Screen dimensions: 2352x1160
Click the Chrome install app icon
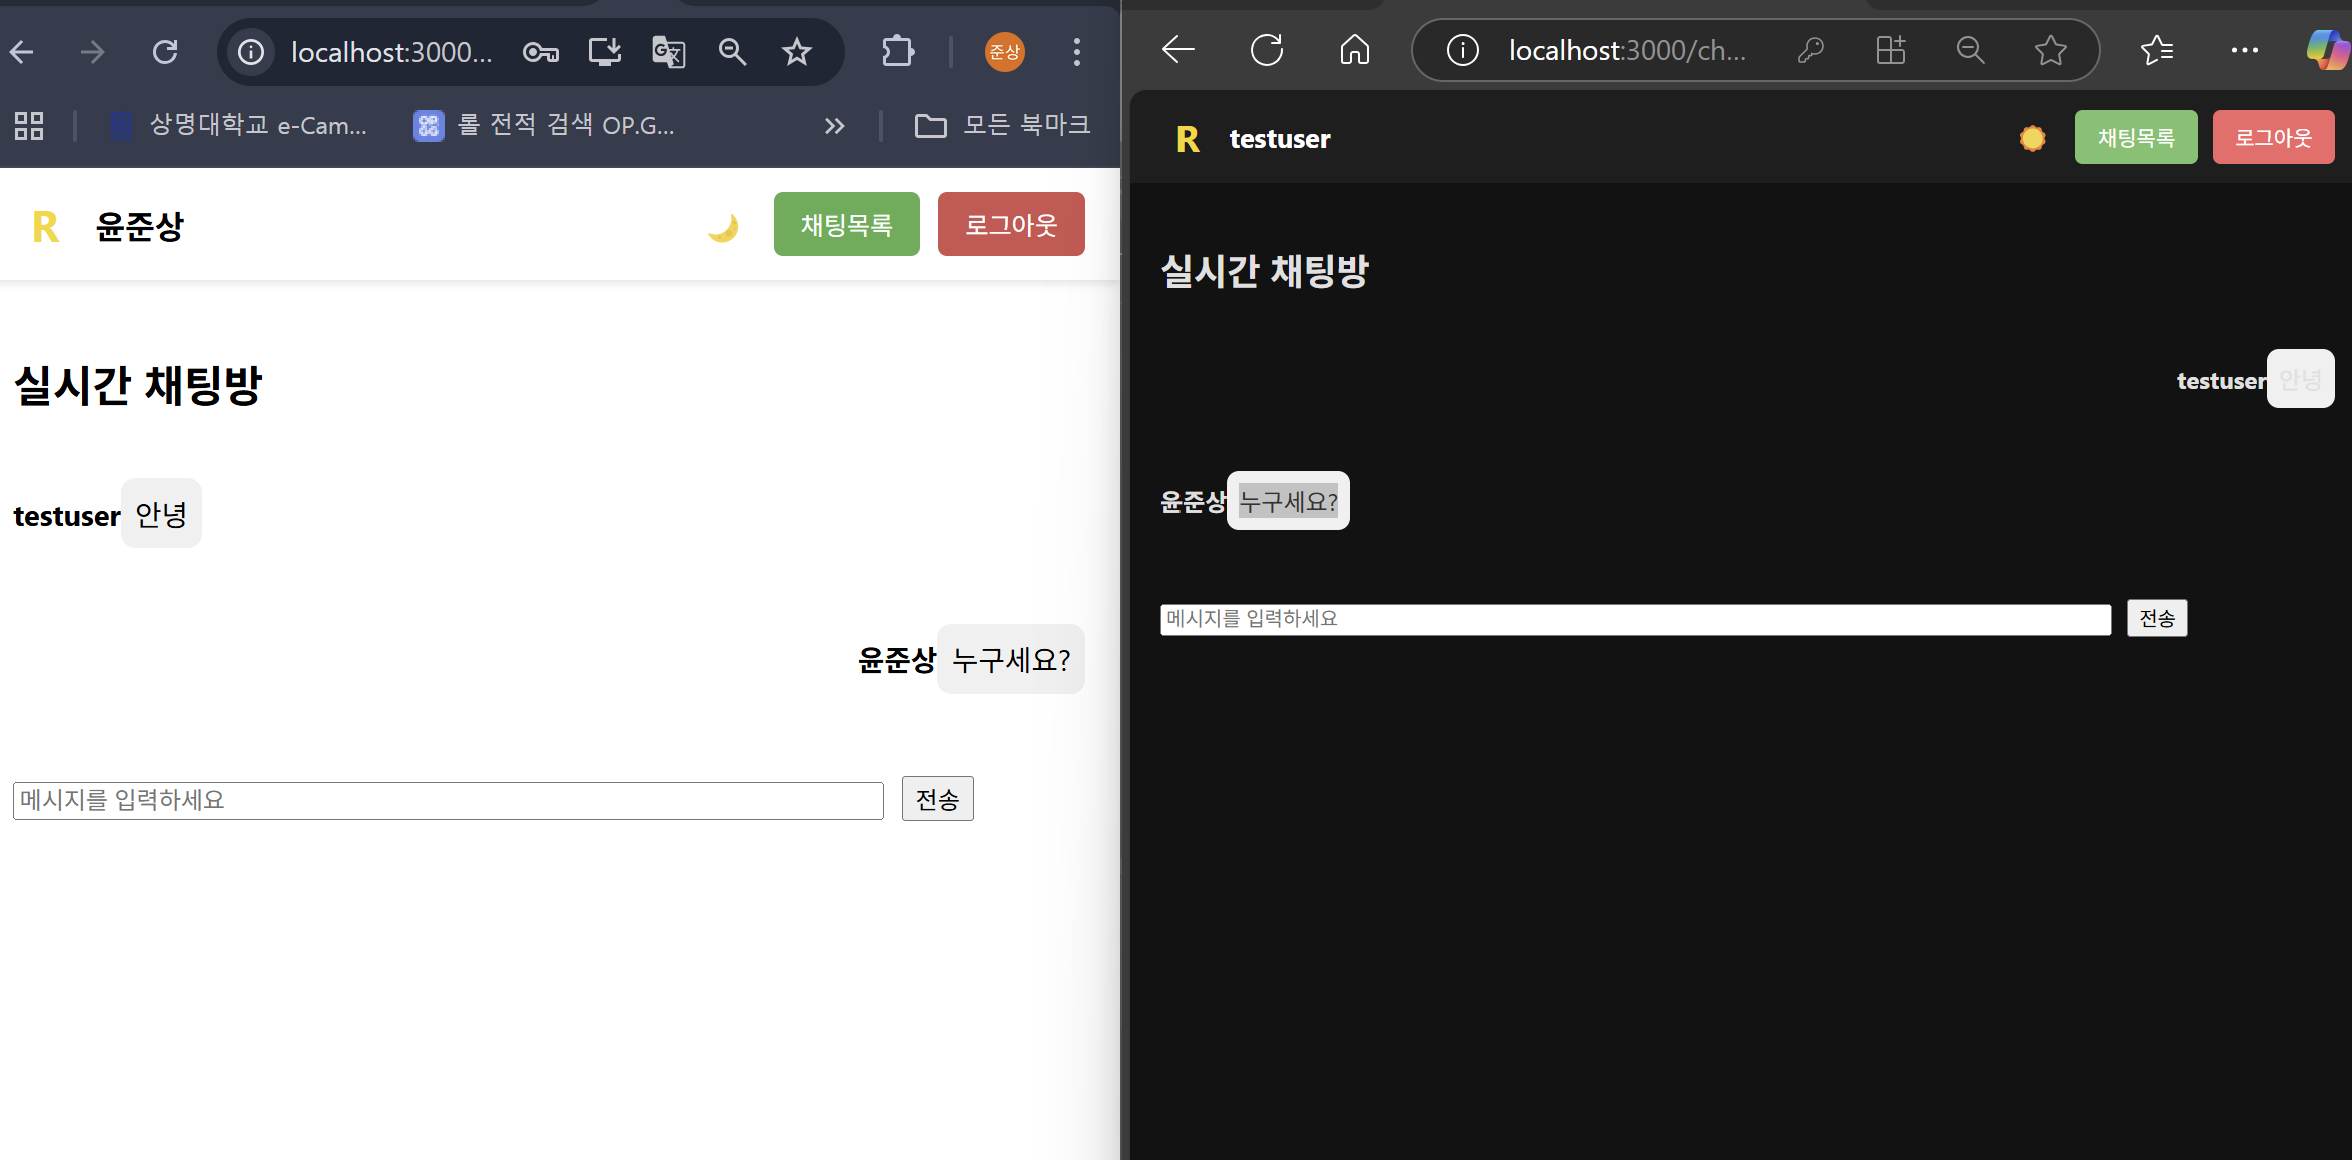(x=604, y=52)
